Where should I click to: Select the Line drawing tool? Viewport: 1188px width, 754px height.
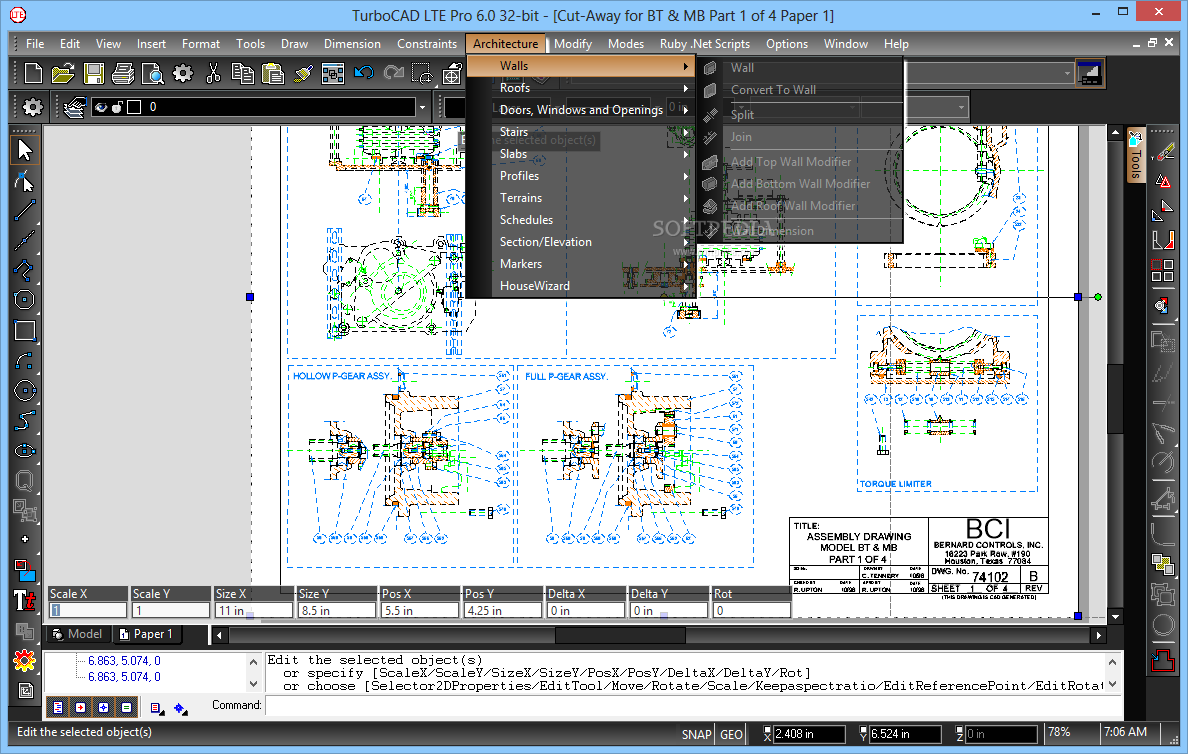point(24,211)
